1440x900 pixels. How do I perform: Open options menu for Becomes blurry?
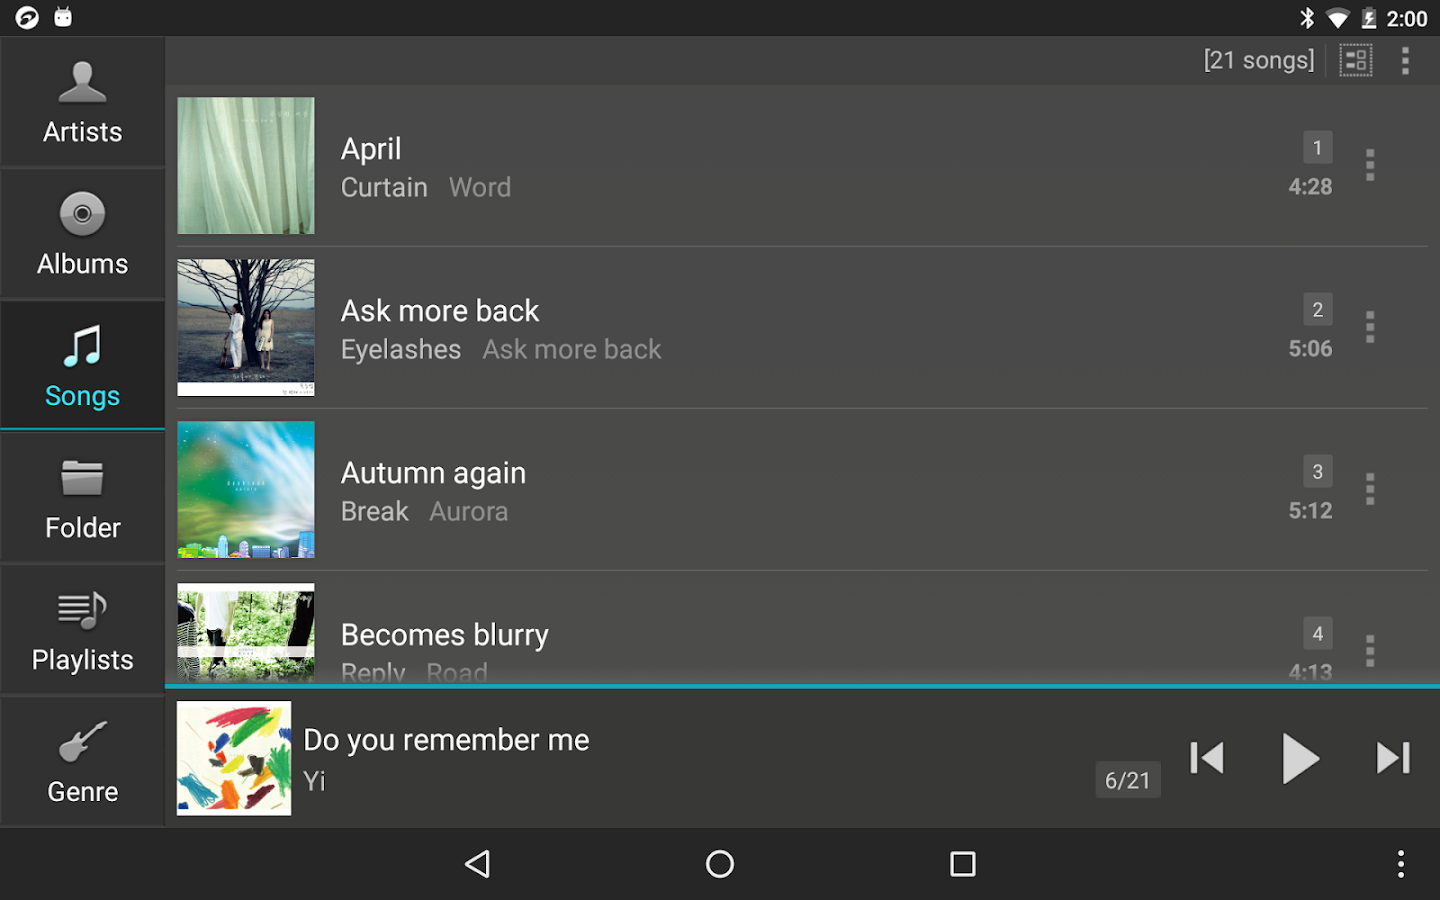1370,651
